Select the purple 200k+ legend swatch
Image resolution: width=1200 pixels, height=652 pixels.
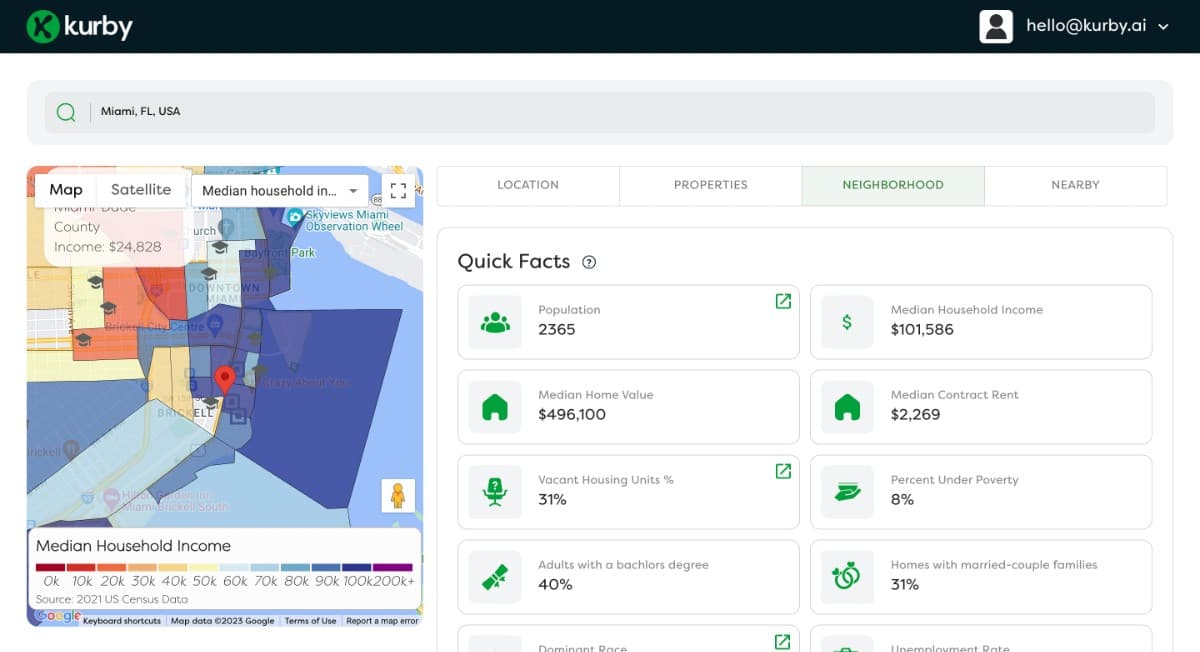pyautogui.click(x=392, y=567)
